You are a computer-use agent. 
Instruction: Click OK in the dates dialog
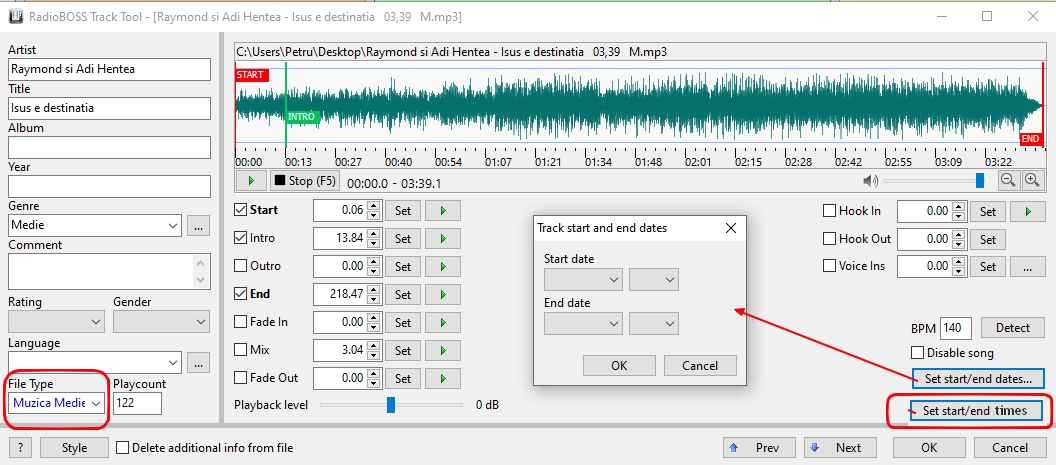(619, 365)
